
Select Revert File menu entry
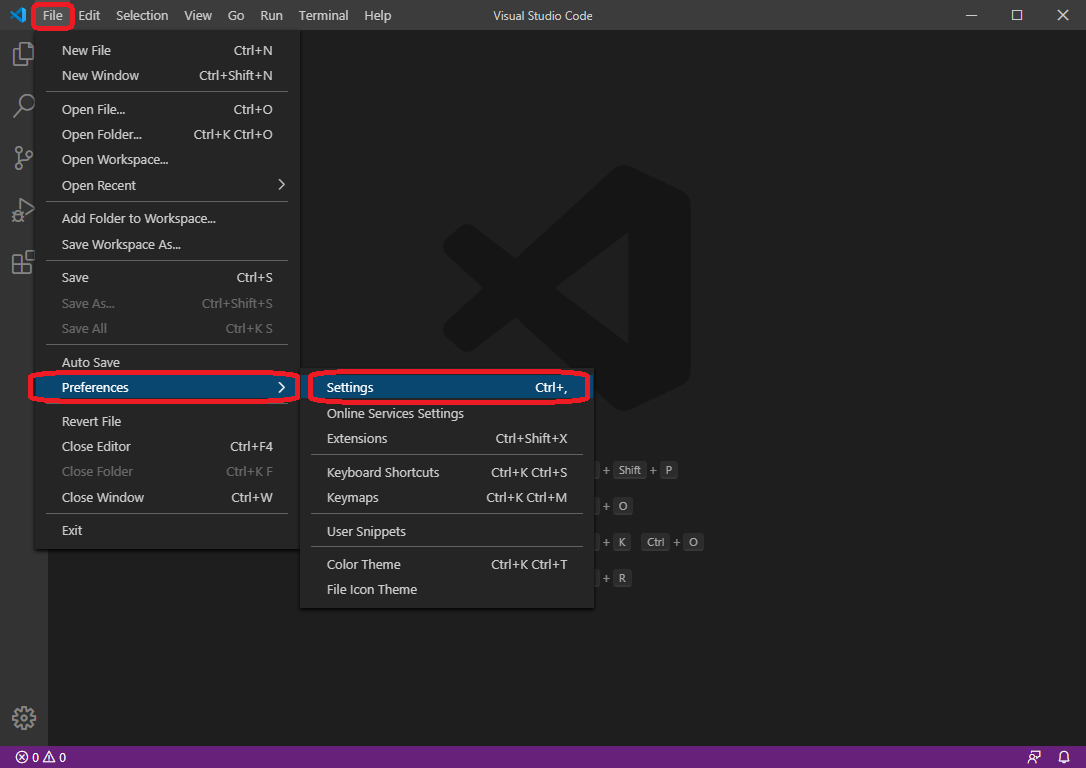pyautogui.click(x=167, y=421)
